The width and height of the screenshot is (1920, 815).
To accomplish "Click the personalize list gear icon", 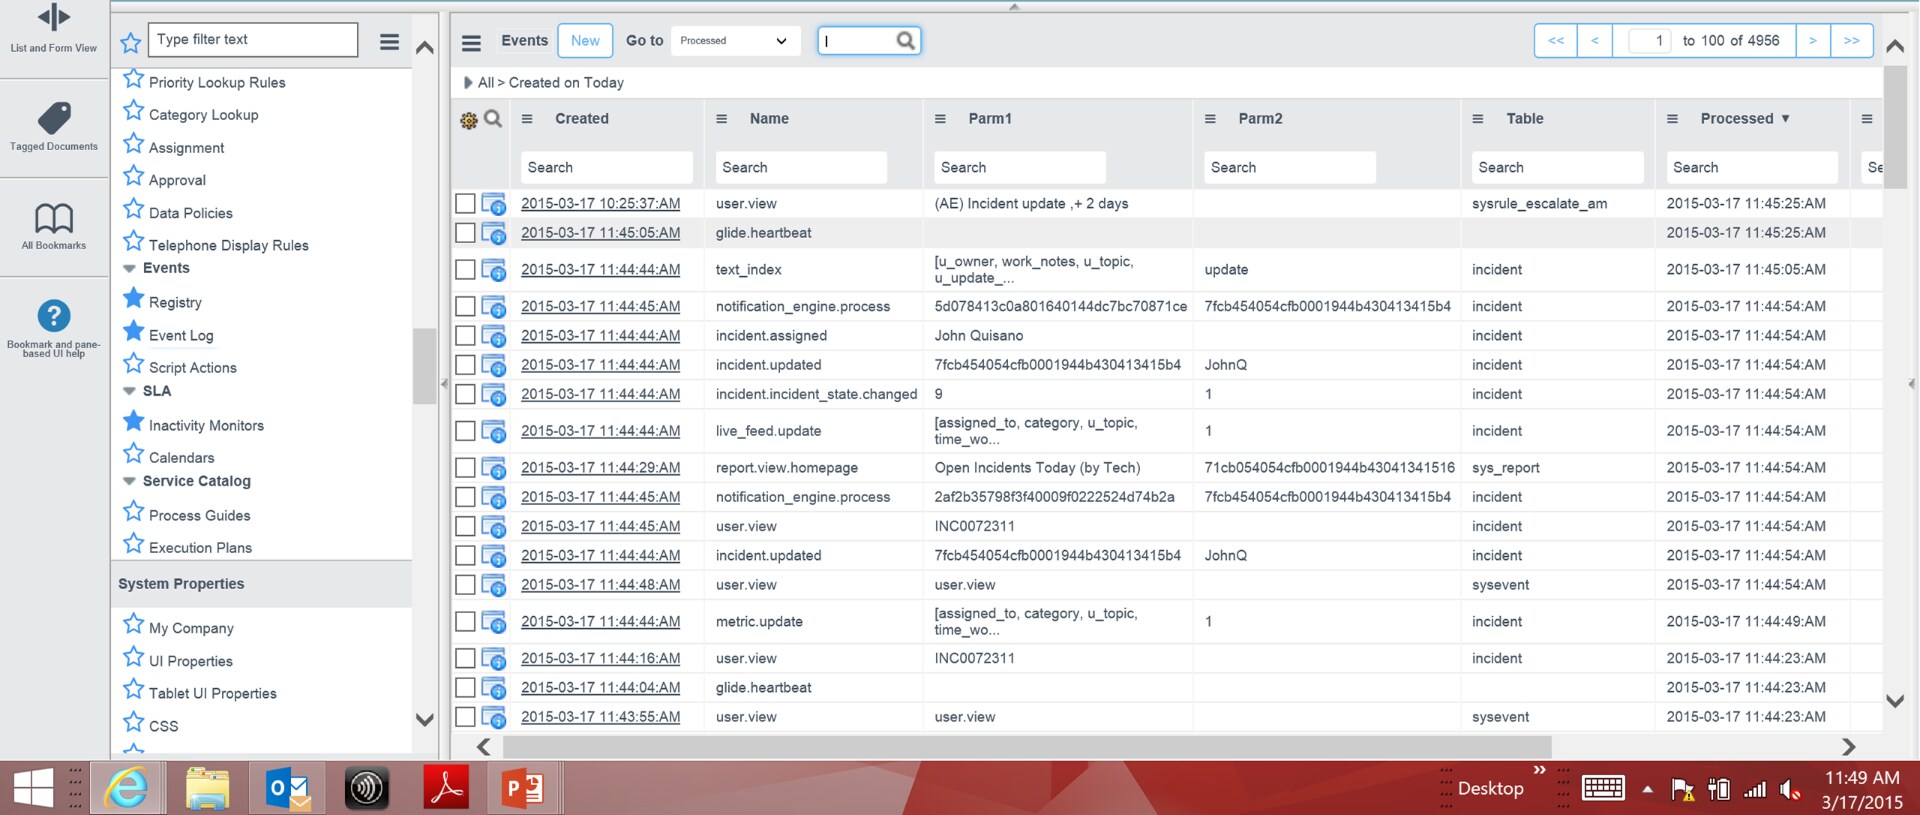I will pyautogui.click(x=468, y=120).
